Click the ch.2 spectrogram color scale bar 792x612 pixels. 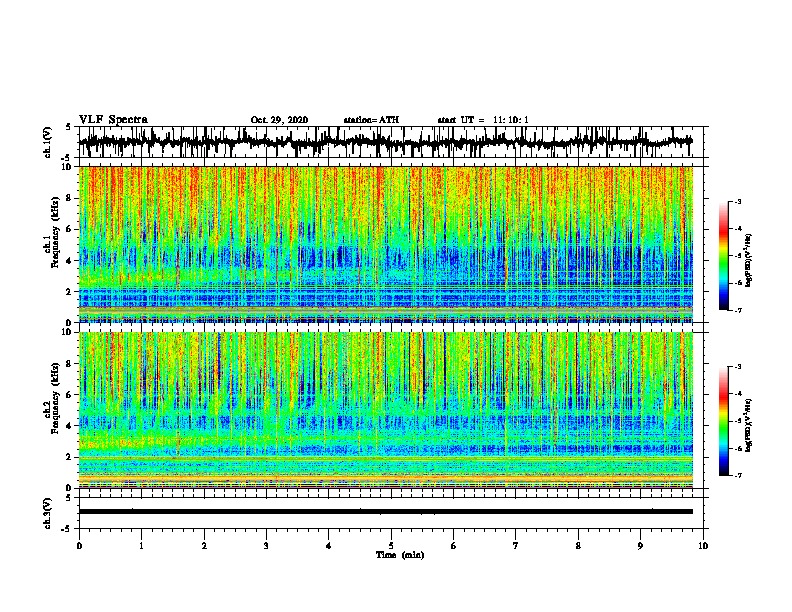(x=724, y=421)
